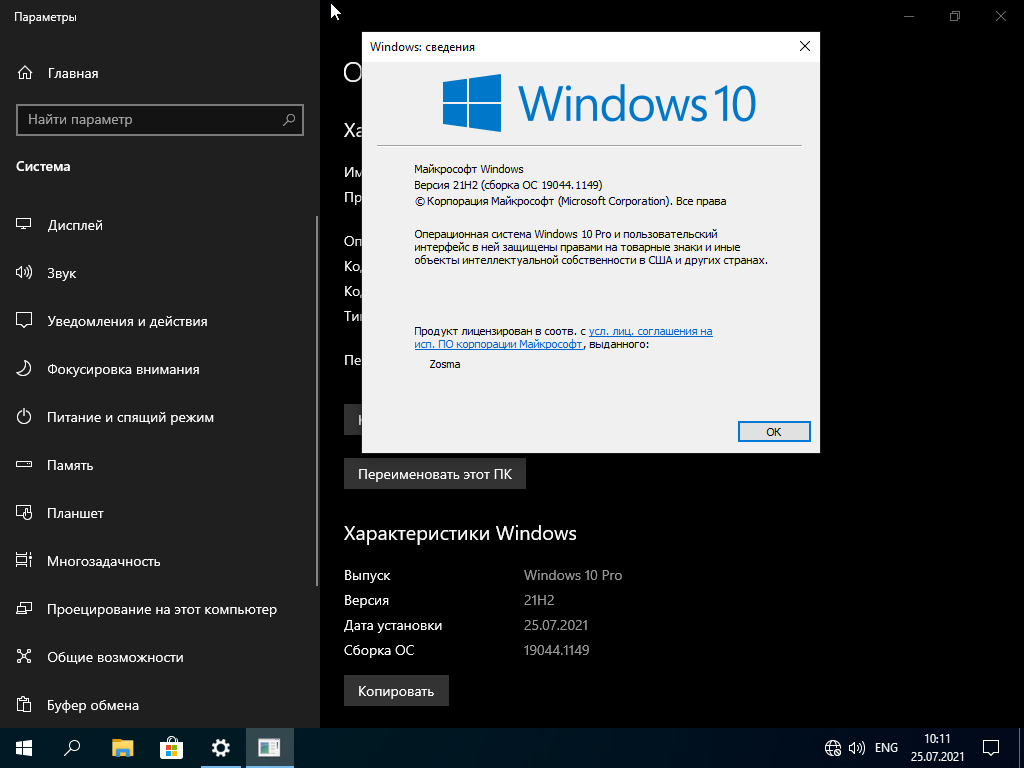This screenshot has width=1024, height=768.
Task: Open File Explorer from the taskbar
Action: click(x=122, y=747)
